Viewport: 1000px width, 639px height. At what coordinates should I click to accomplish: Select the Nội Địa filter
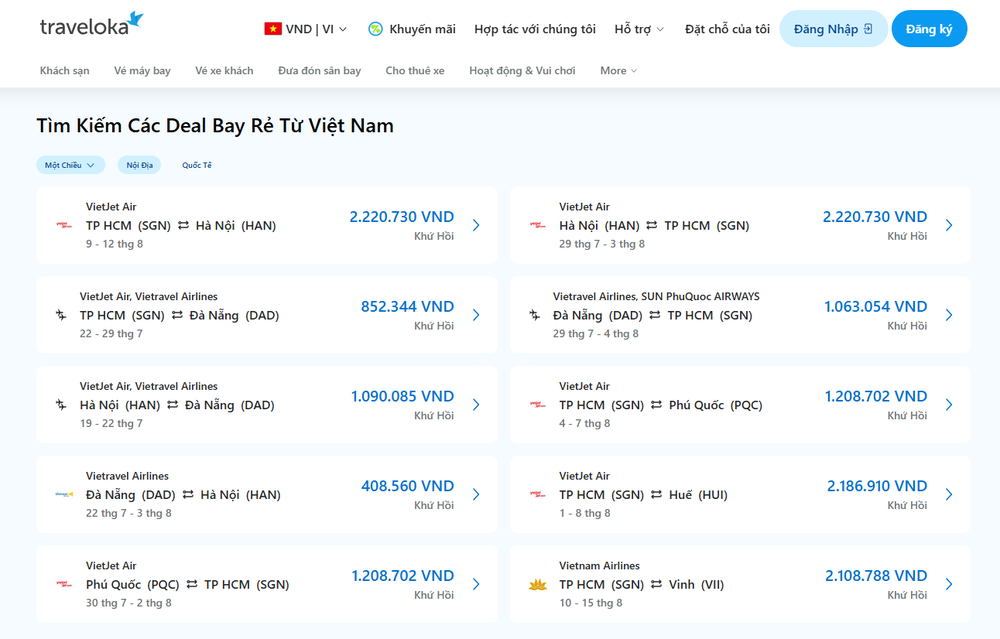[x=140, y=165]
